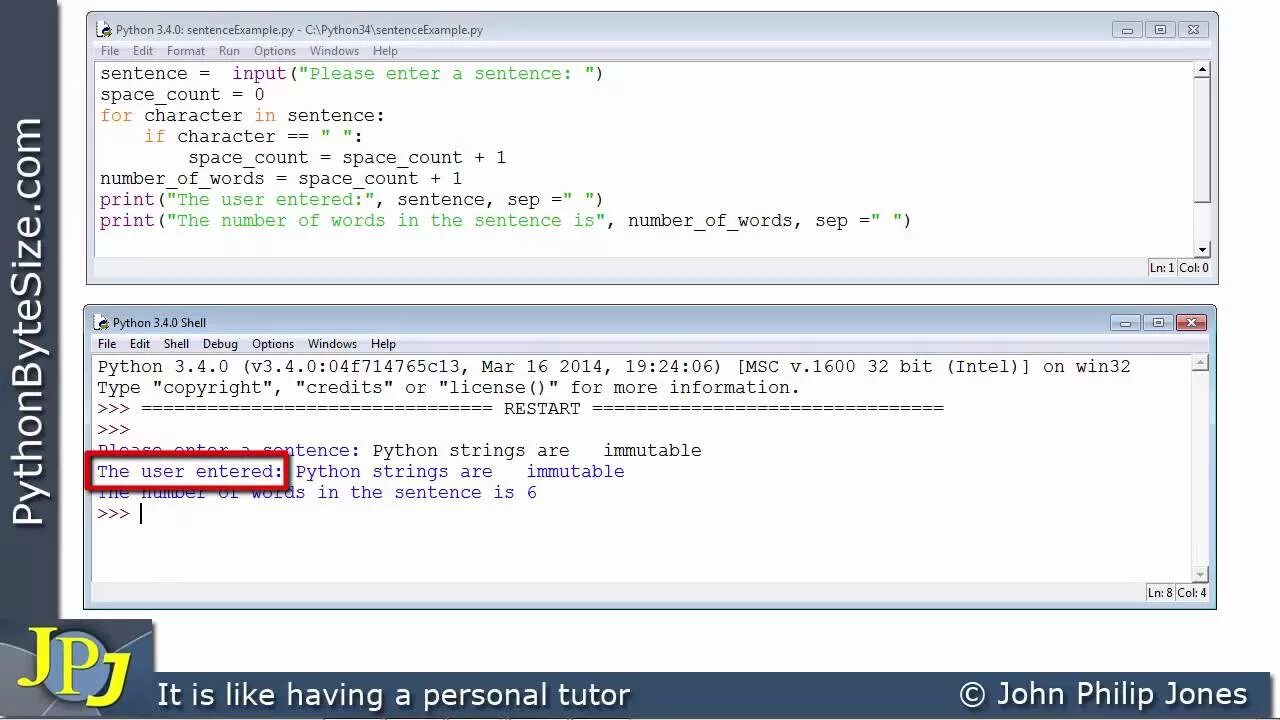Click at the Shell prompt cursor line

tap(120, 513)
